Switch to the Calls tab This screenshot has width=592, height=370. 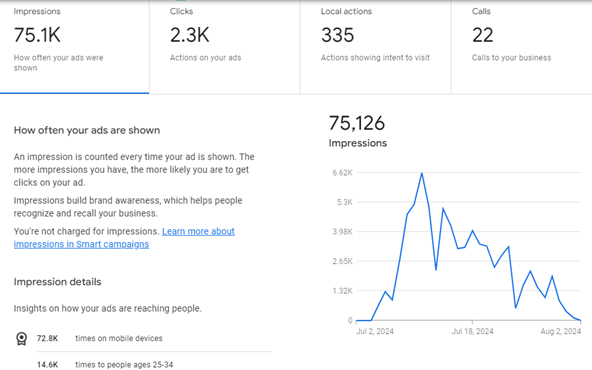[521, 47]
